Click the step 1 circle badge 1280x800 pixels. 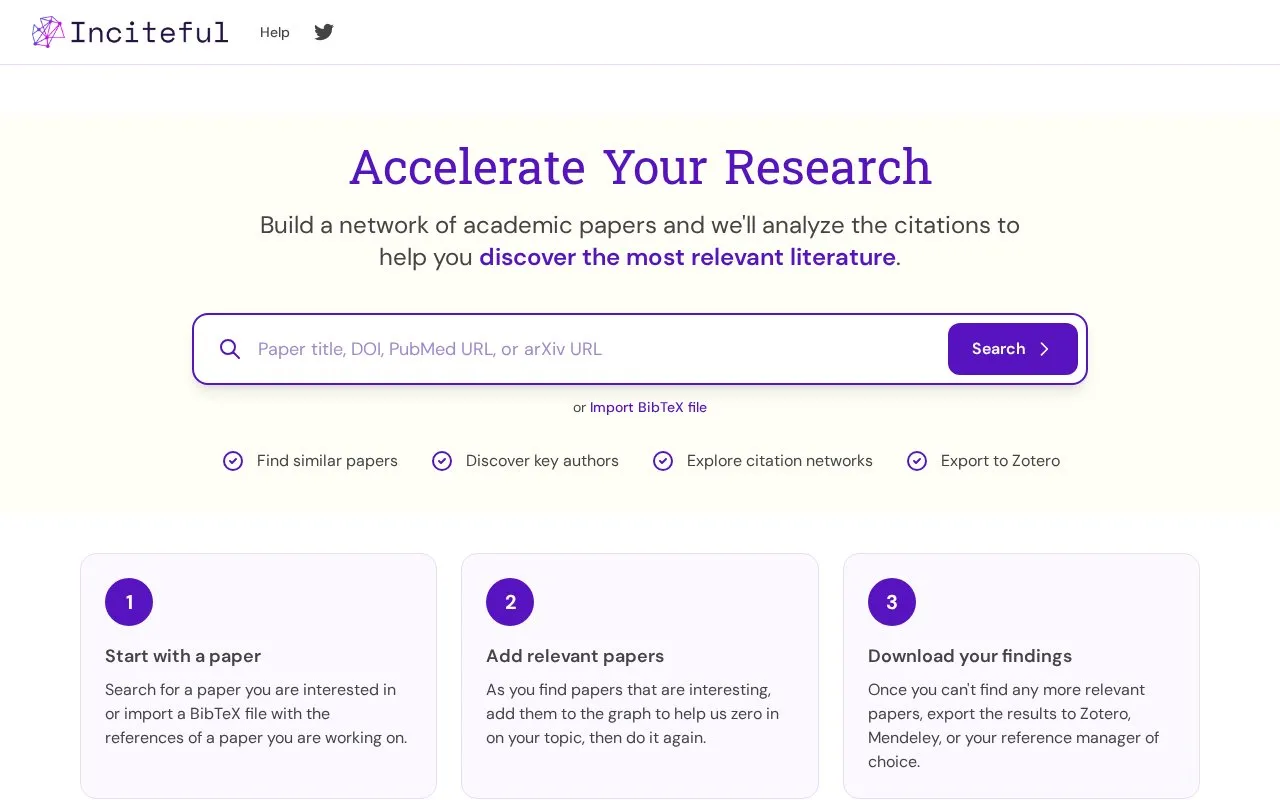click(129, 602)
